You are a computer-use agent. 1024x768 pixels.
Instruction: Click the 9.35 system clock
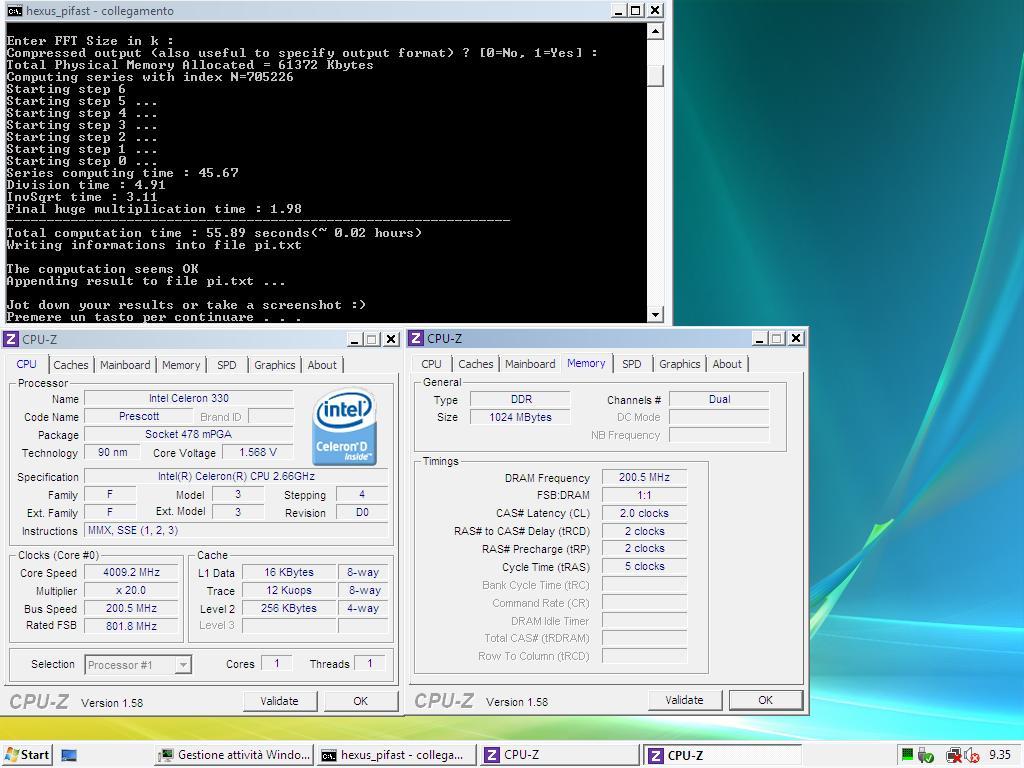(999, 755)
